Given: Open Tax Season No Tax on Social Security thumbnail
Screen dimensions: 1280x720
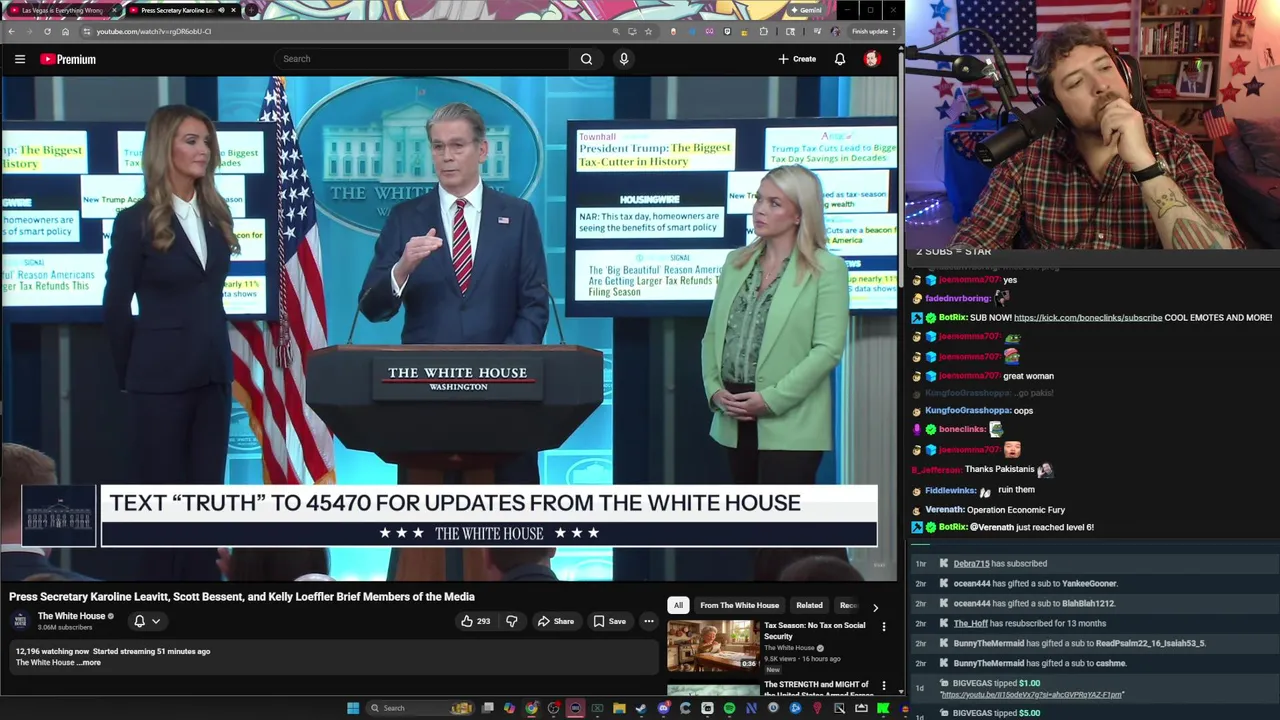Looking at the screenshot, I should (x=713, y=645).
